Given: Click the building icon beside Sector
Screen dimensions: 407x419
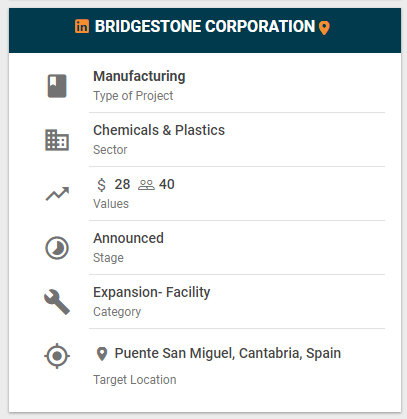Looking at the screenshot, I should click(57, 140).
